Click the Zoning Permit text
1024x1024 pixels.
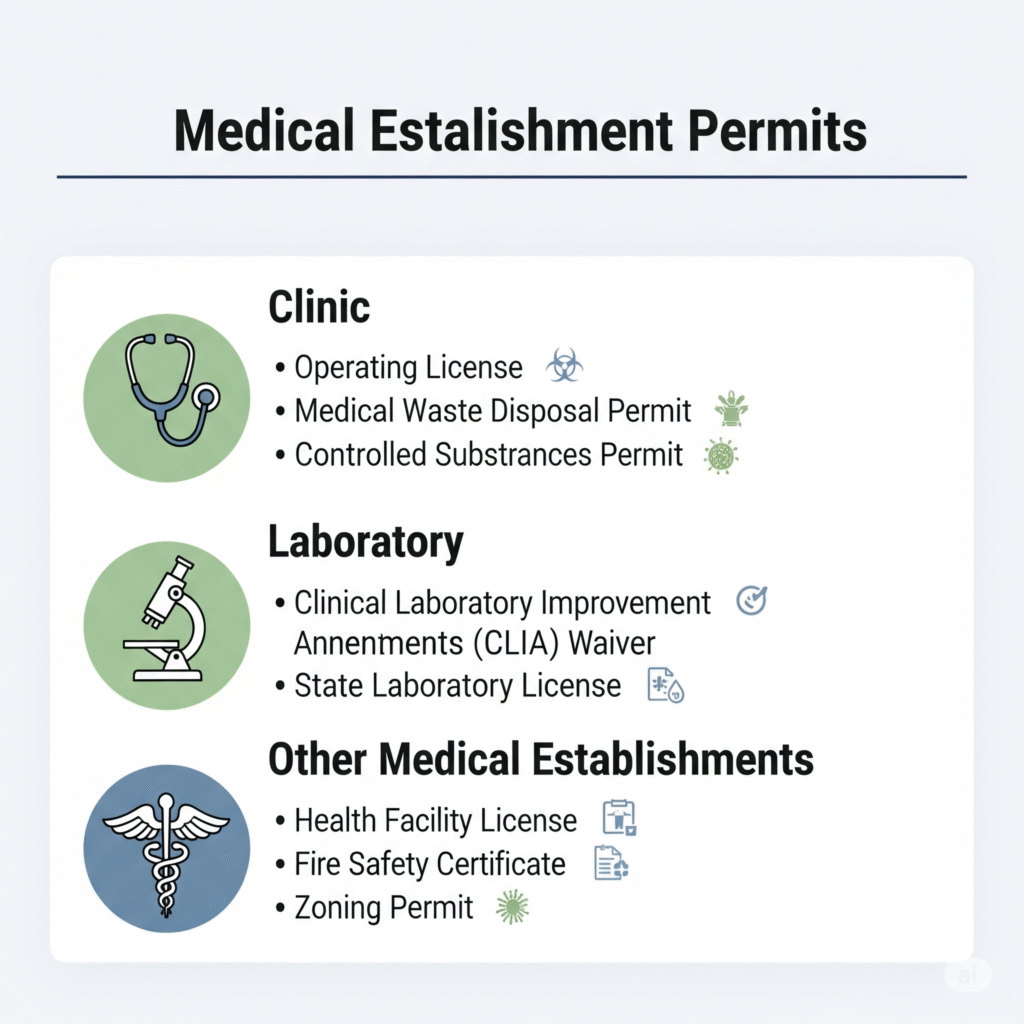point(383,907)
